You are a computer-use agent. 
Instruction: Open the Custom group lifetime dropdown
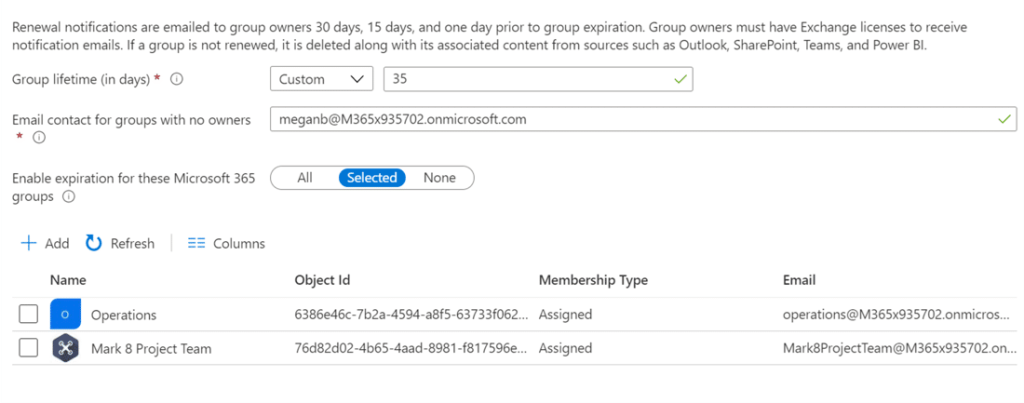coord(321,79)
